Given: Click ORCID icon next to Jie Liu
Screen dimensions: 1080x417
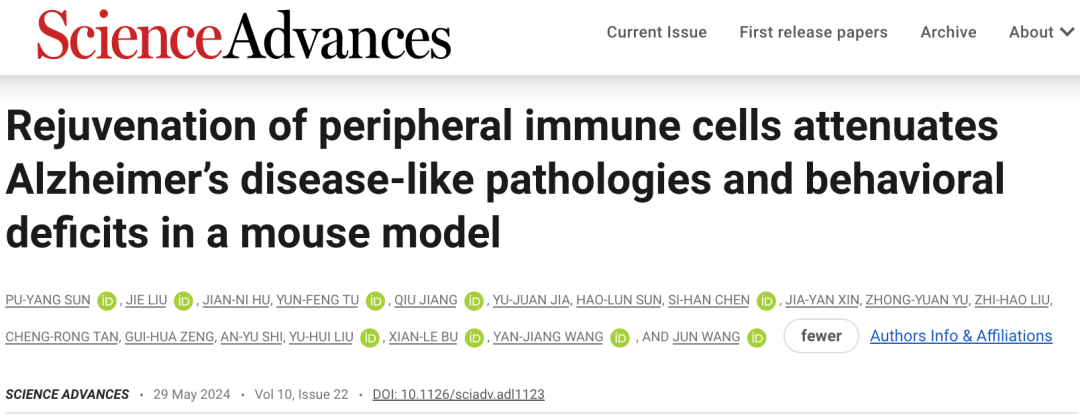Looking at the screenshot, I should (183, 300).
